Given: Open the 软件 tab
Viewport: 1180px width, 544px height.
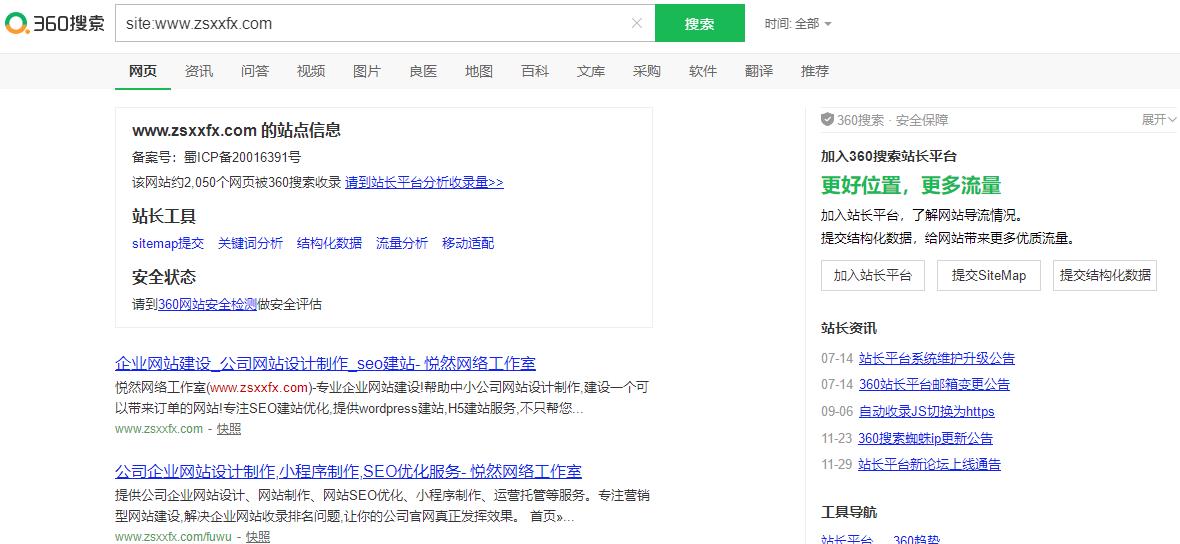Looking at the screenshot, I should (x=703, y=71).
